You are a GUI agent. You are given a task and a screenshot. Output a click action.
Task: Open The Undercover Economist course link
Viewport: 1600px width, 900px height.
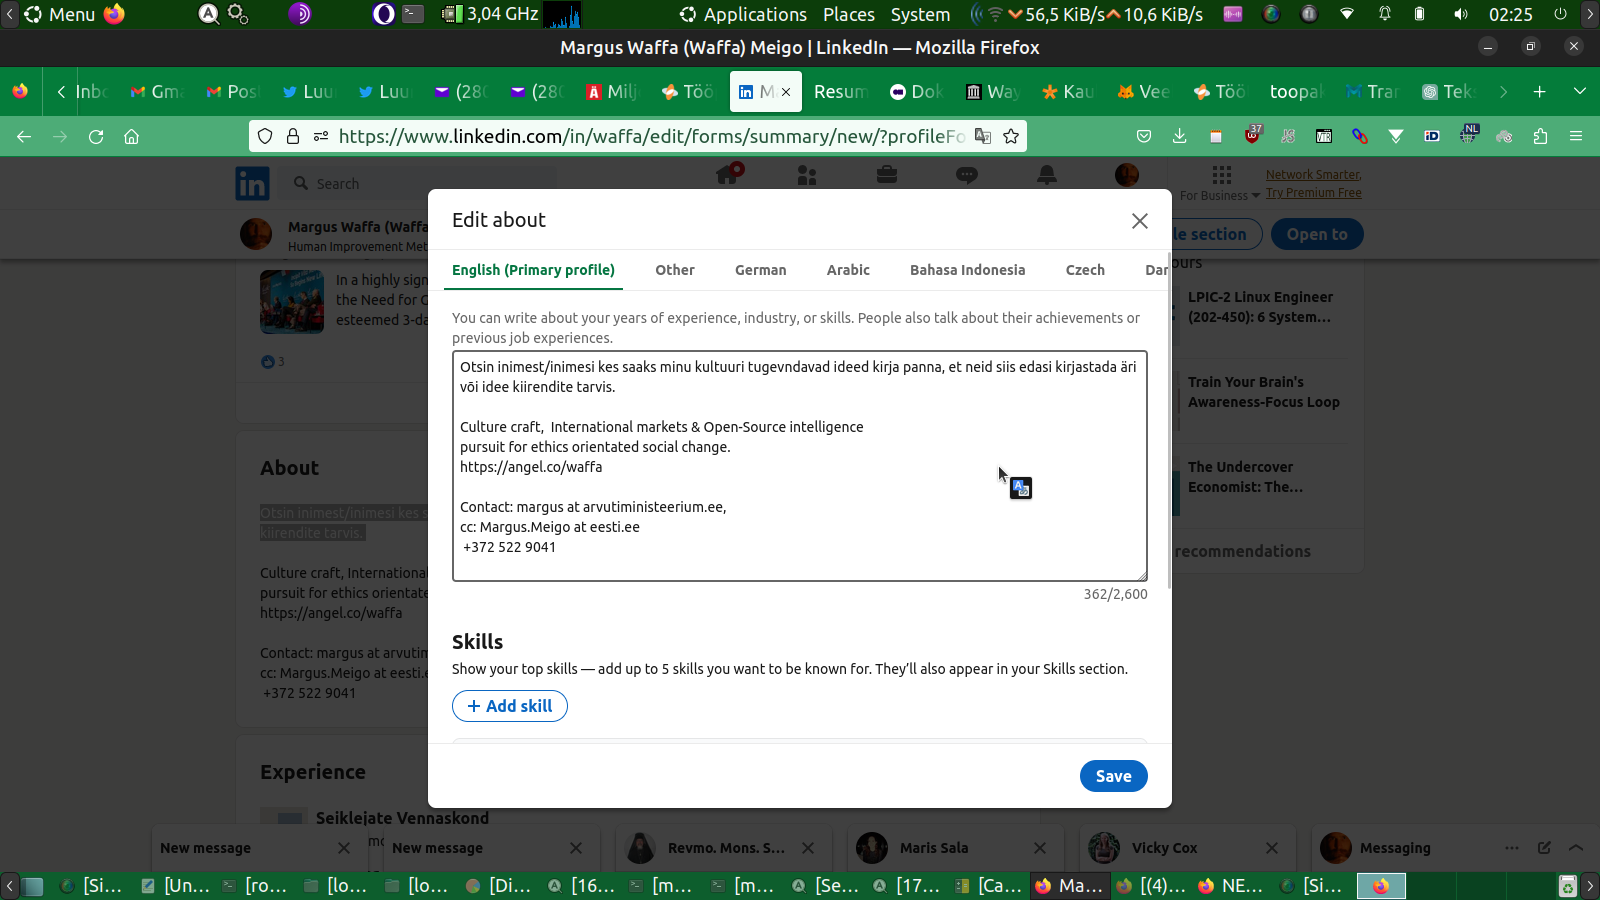click(x=1246, y=477)
